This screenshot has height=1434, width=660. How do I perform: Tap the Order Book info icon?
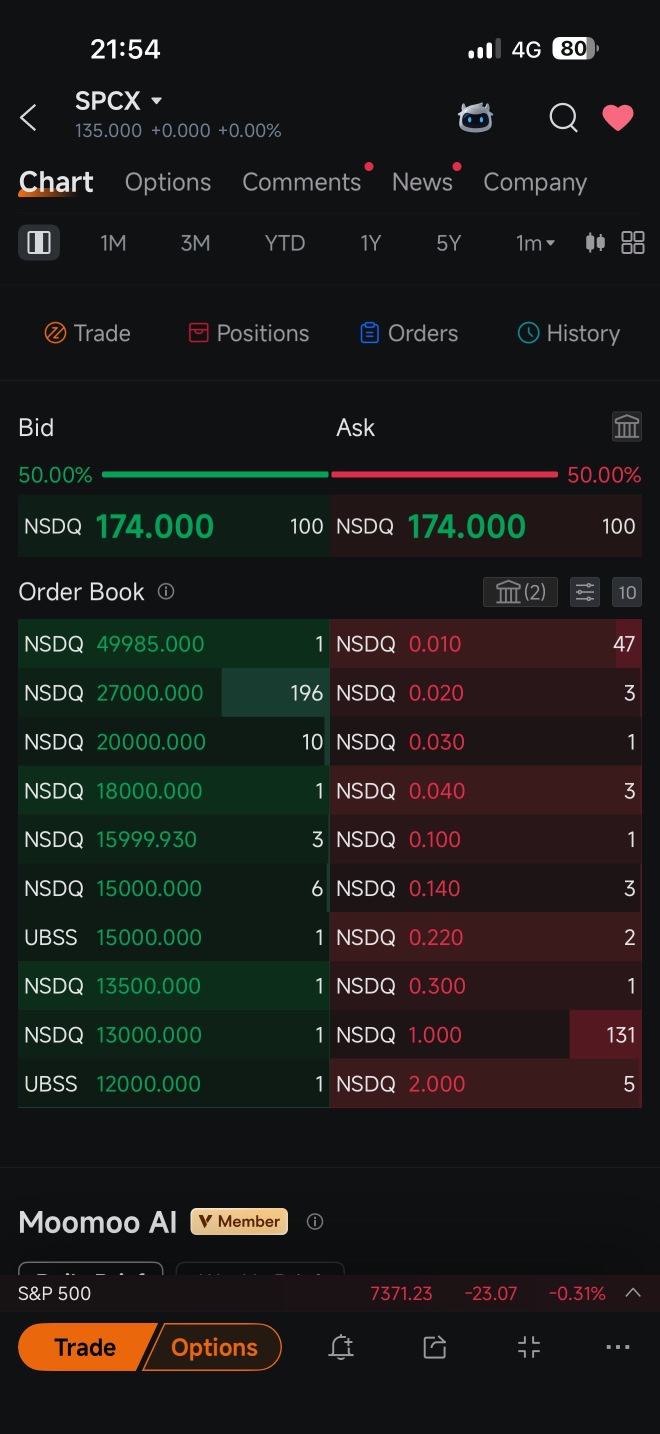pos(166,591)
